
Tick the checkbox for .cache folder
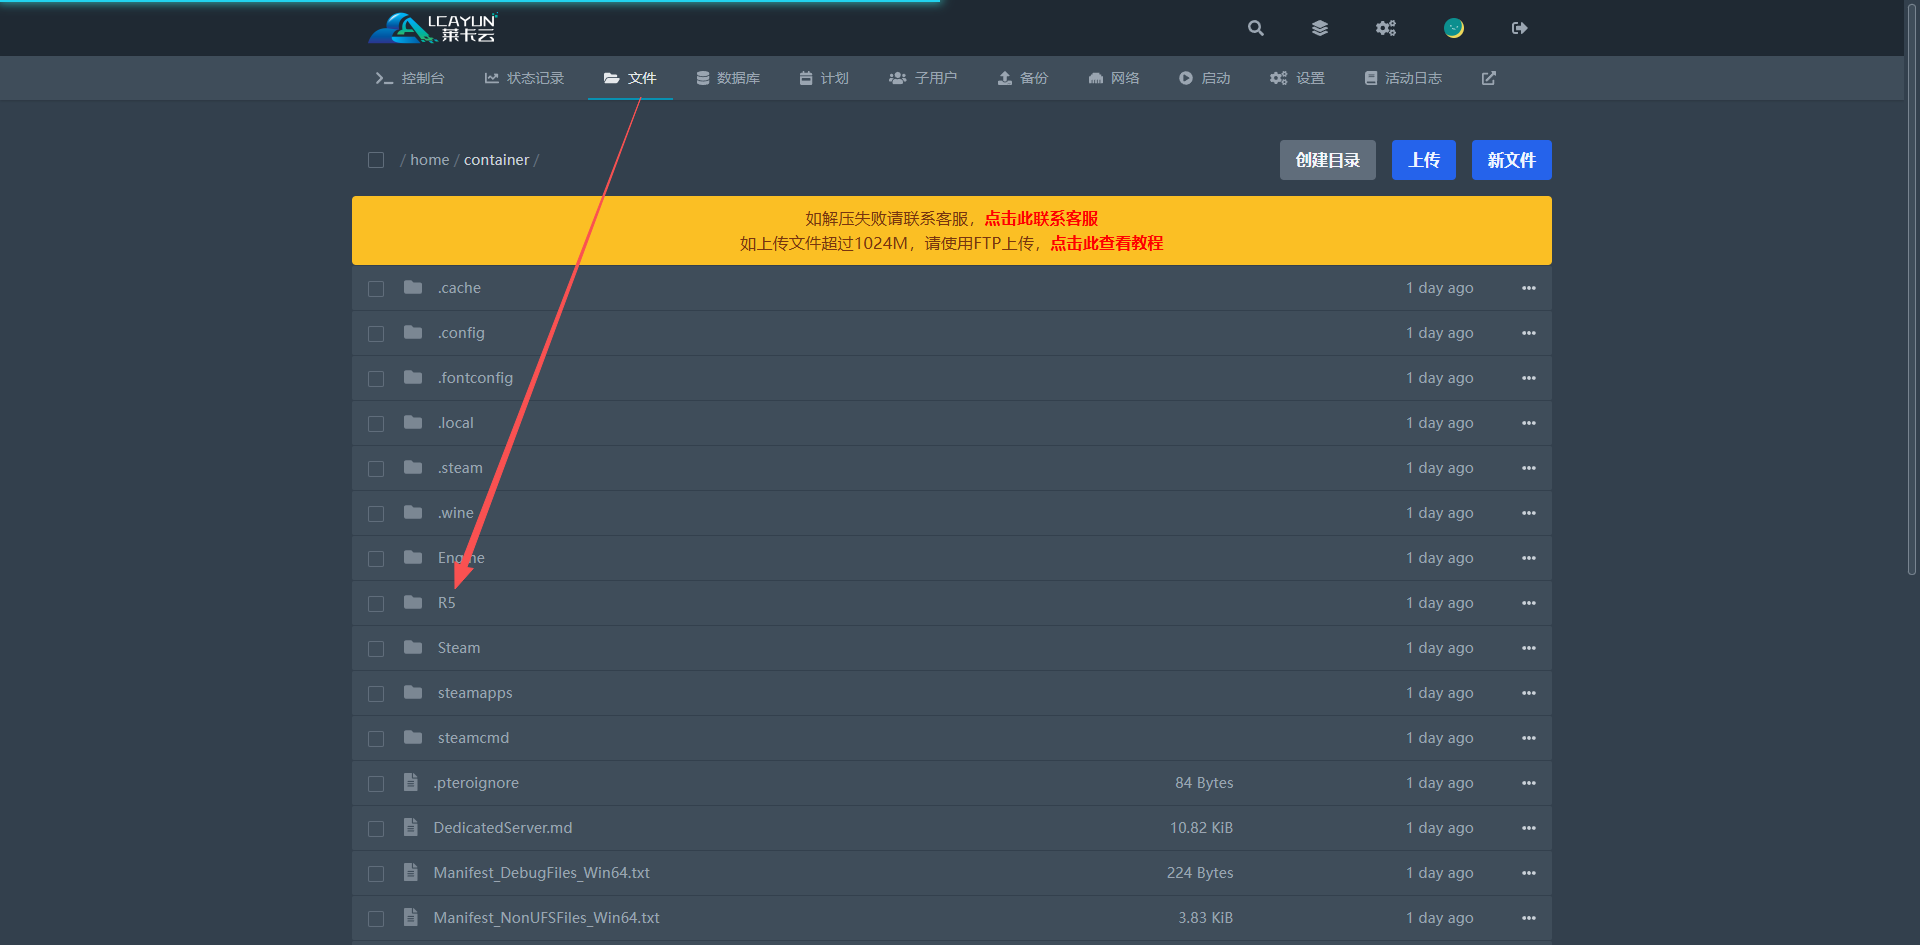[x=376, y=289]
